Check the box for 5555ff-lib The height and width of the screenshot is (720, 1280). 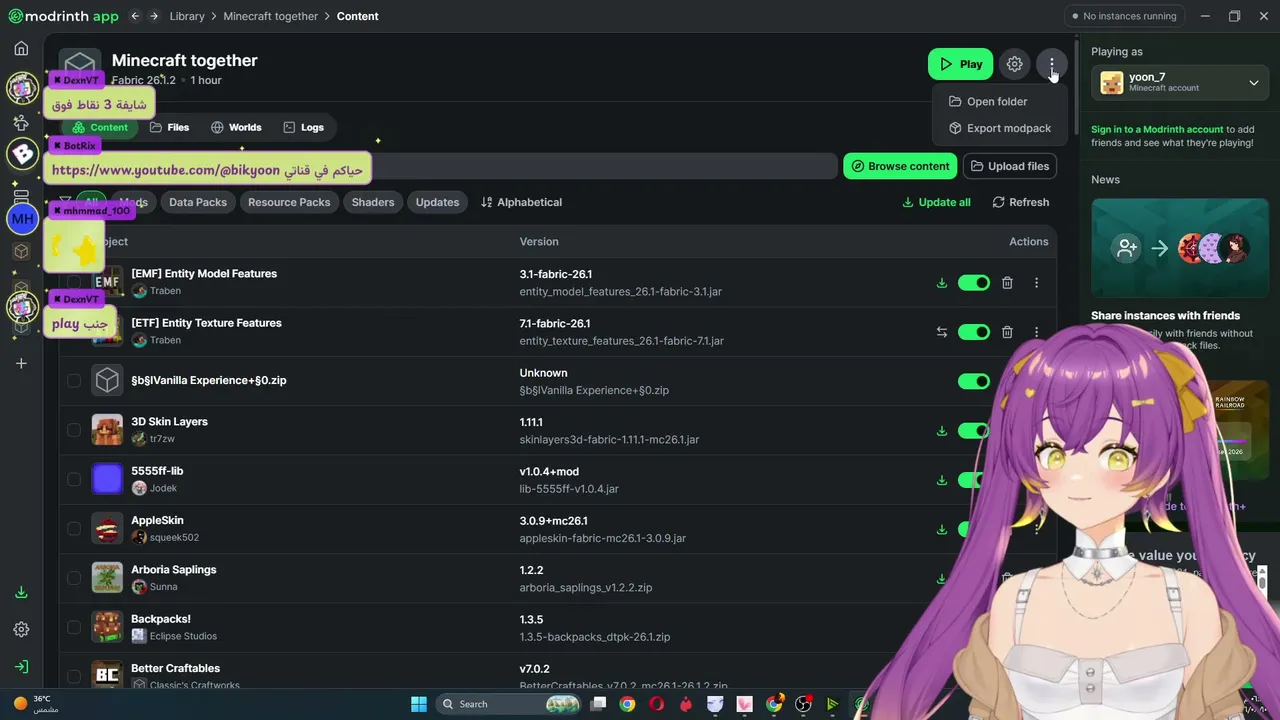74,479
